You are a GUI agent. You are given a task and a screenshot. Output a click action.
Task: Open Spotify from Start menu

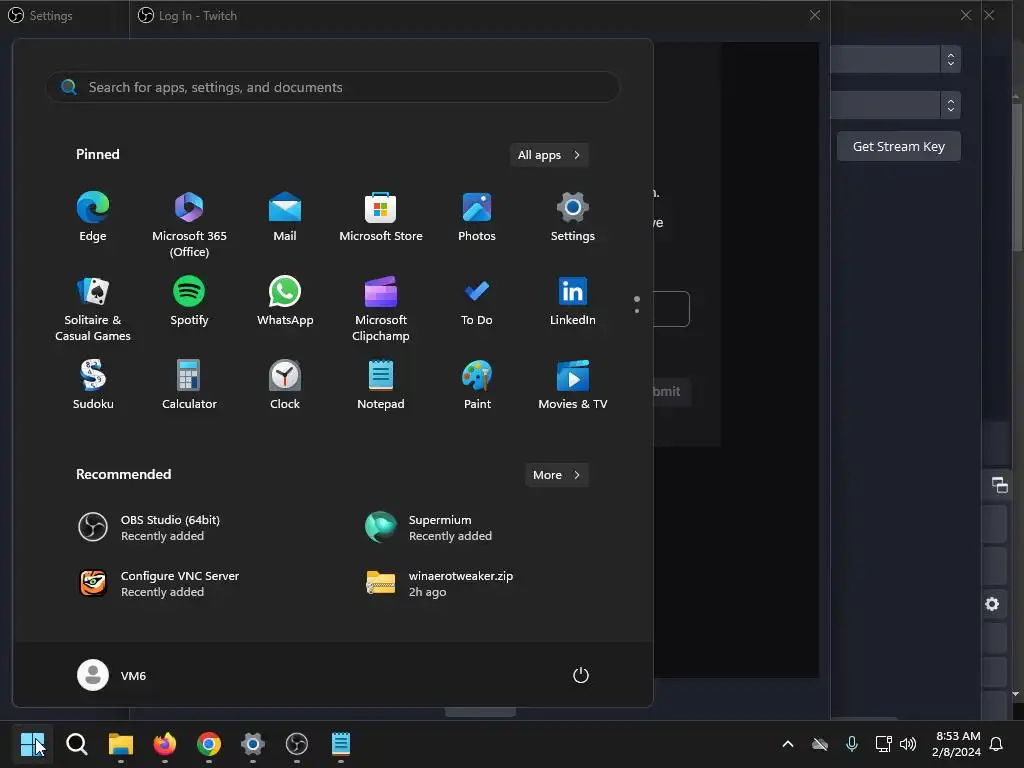[x=189, y=301]
